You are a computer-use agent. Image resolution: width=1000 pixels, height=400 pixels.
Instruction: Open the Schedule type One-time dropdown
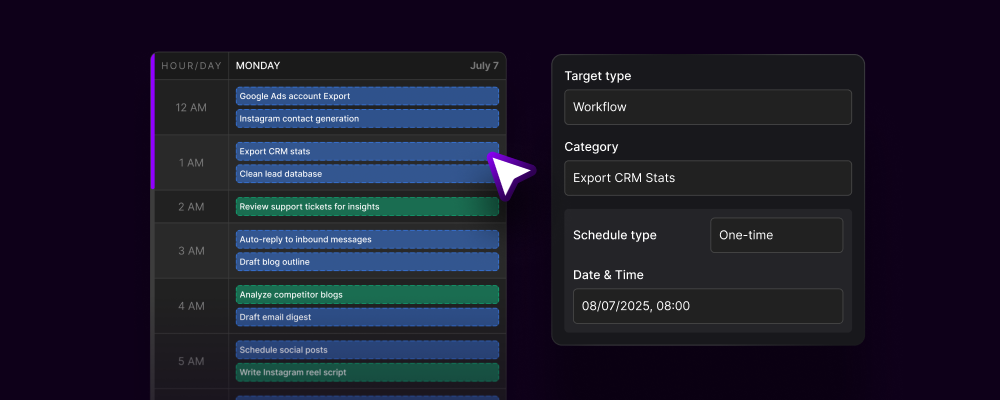(777, 235)
